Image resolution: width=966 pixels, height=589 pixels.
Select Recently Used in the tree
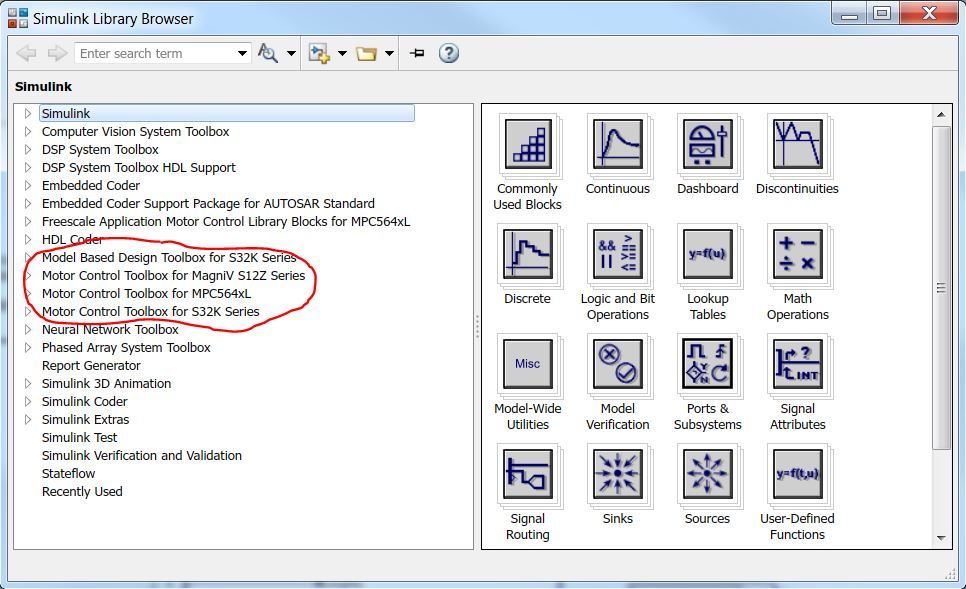[82, 492]
